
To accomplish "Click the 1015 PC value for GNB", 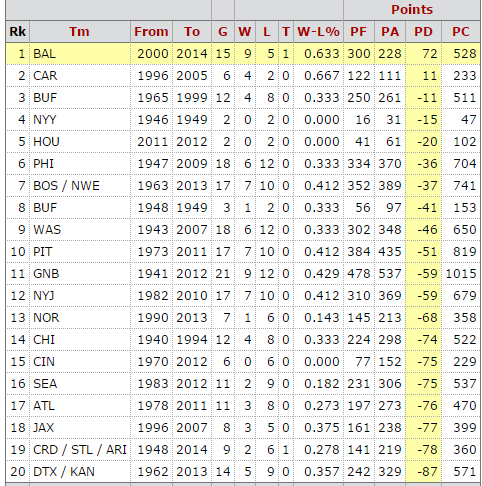I will (x=461, y=274).
